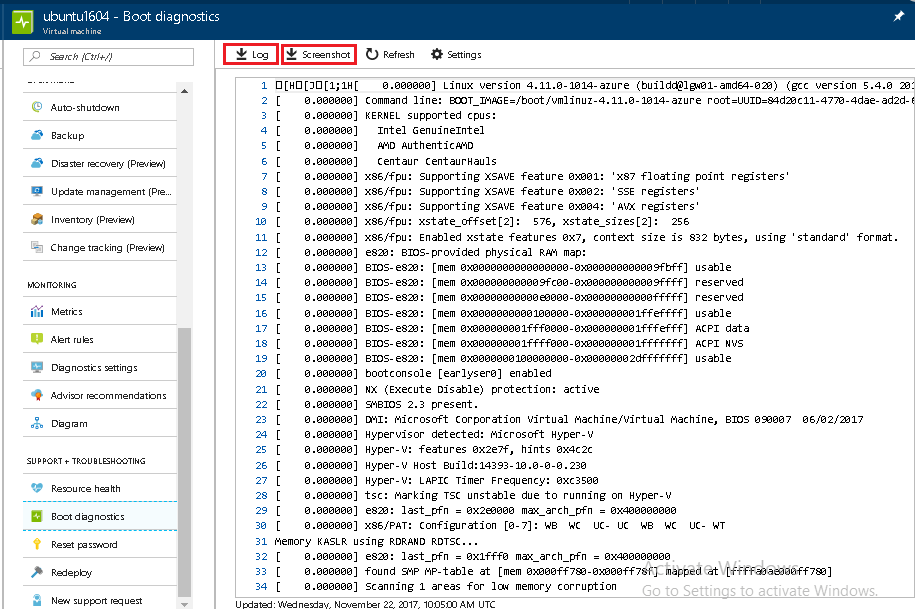Click the MONITORING section heading
Image resolution: width=915 pixels, height=609 pixels.
52,285
